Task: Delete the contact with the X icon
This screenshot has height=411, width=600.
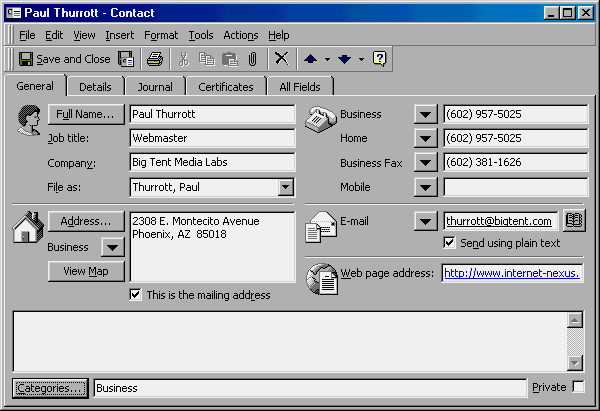Action: point(282,59)
